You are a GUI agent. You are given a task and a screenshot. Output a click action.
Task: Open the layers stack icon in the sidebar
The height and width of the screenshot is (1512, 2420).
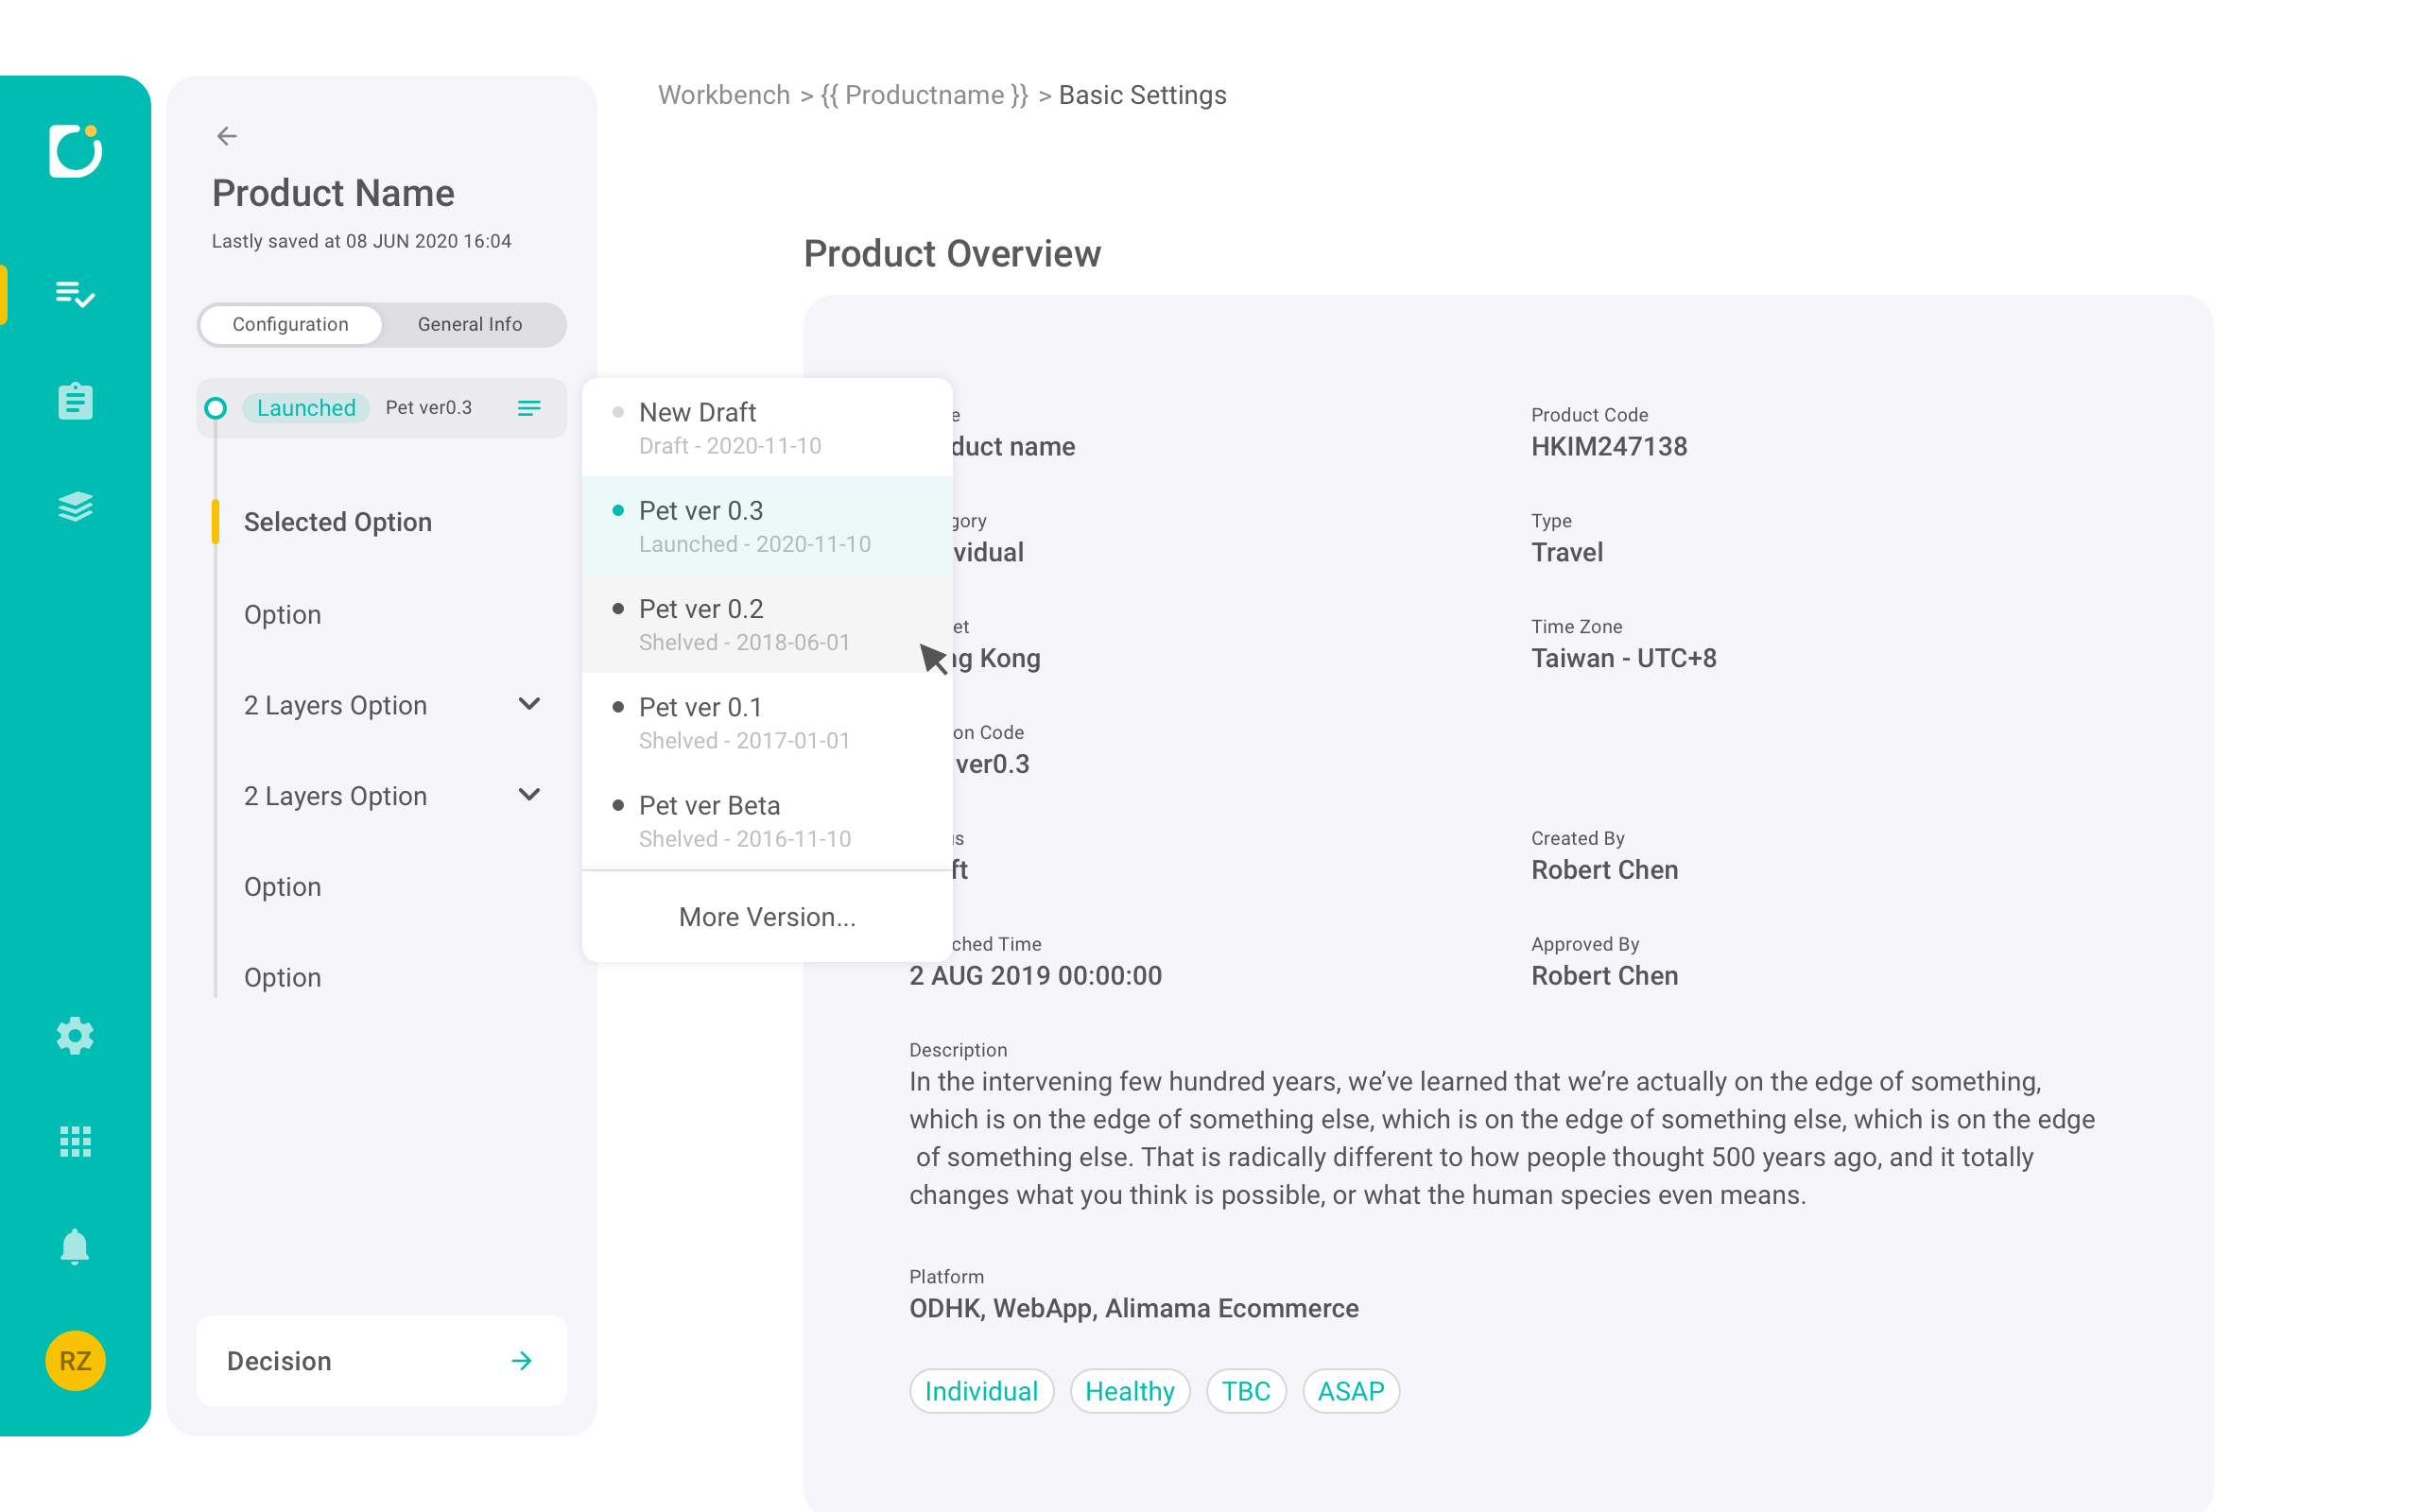click(x=75, y=507)
